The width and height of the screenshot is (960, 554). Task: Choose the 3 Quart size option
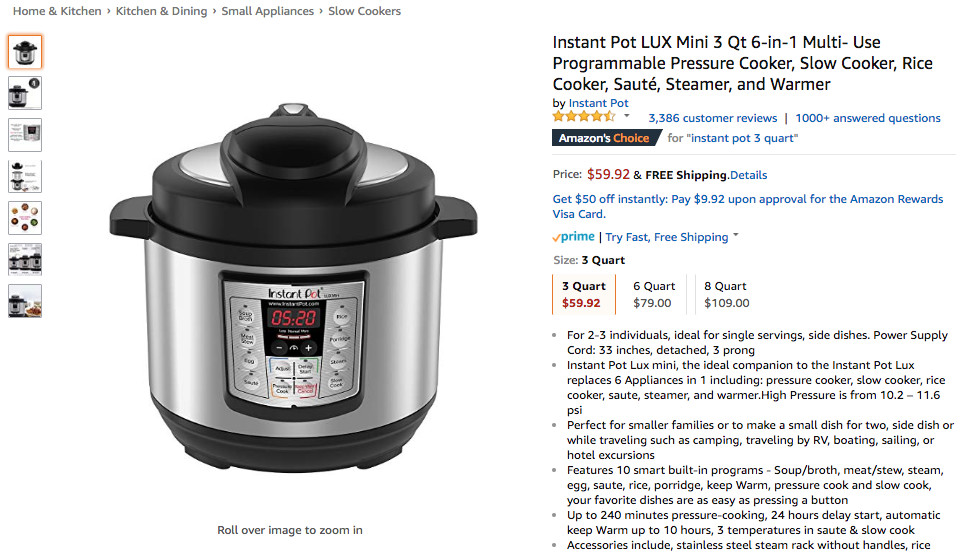(583, 294)
